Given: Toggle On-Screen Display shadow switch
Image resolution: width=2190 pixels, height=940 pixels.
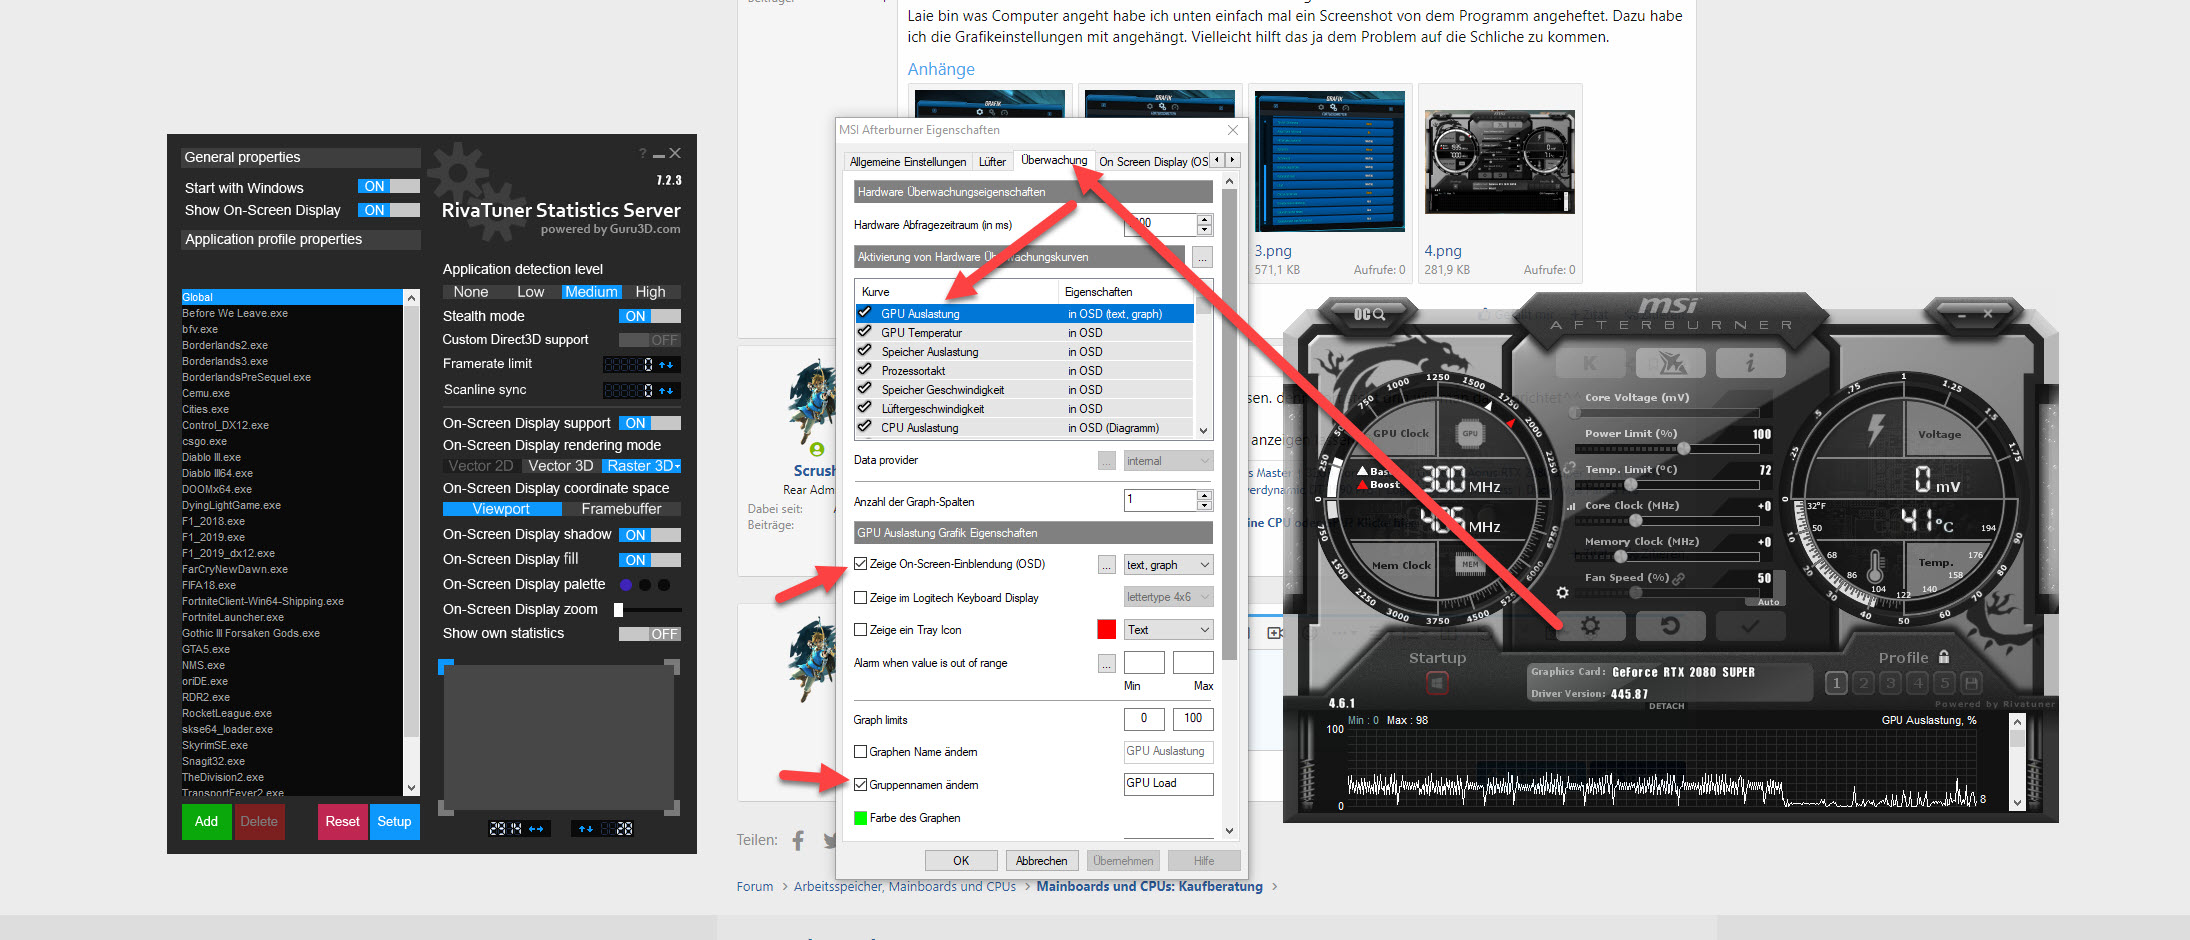Looking at the screenshot, I should [650, 535].
